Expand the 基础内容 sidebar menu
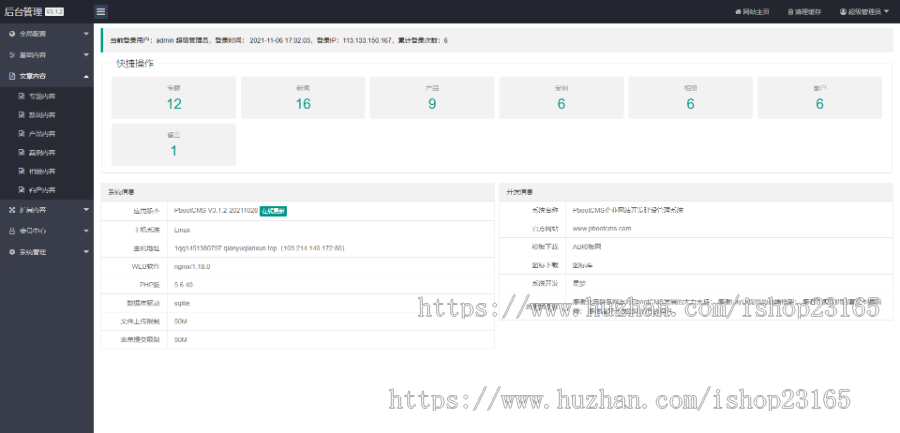This screenshot has width=900, height=433. pyautogui.click(x=46, y=55)
